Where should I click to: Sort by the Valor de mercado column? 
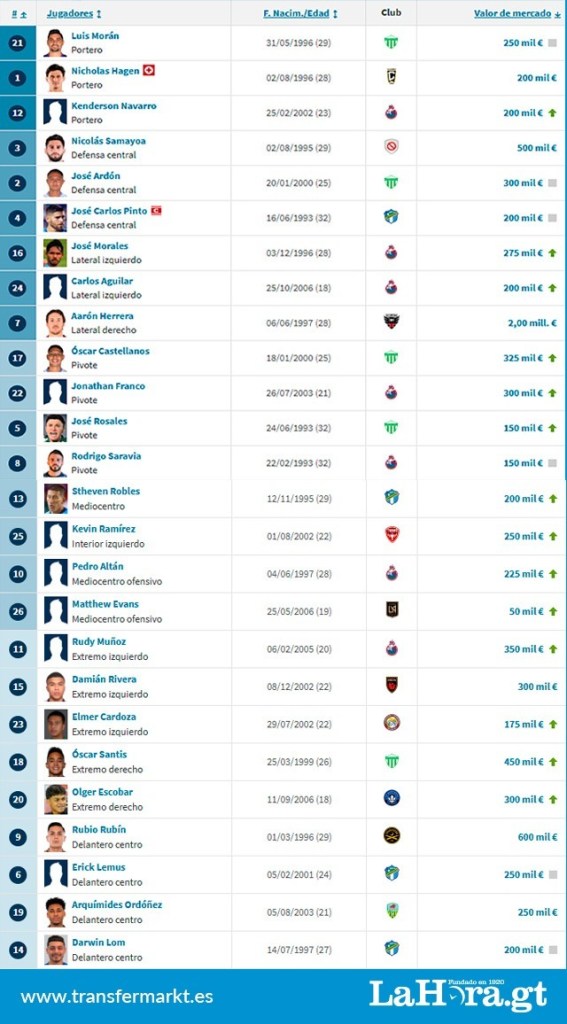517,13
